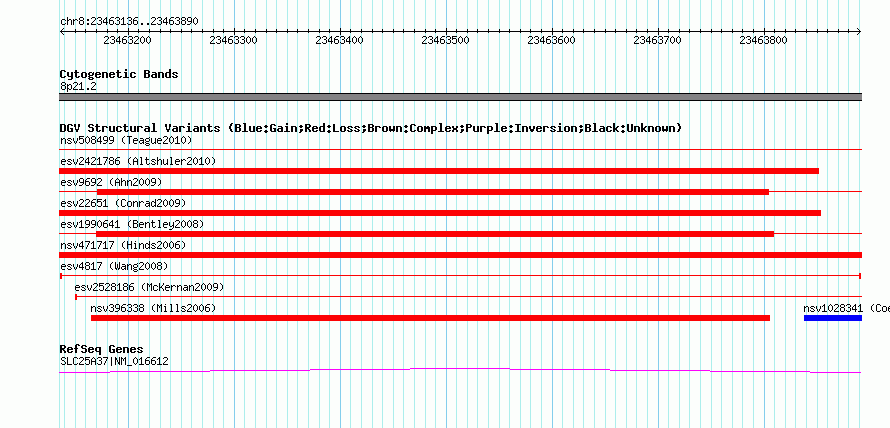Click the magenta SLC25A37 gene line

460,370
